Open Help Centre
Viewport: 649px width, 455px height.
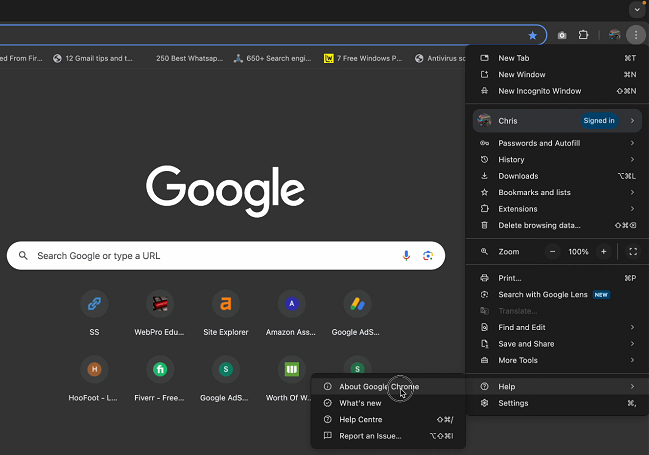pos(388,419)
